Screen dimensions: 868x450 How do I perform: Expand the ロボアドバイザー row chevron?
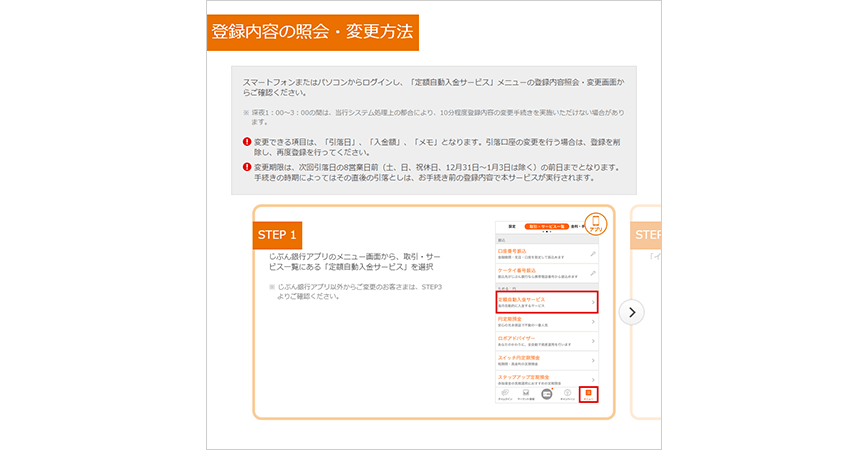coord(593,340)
